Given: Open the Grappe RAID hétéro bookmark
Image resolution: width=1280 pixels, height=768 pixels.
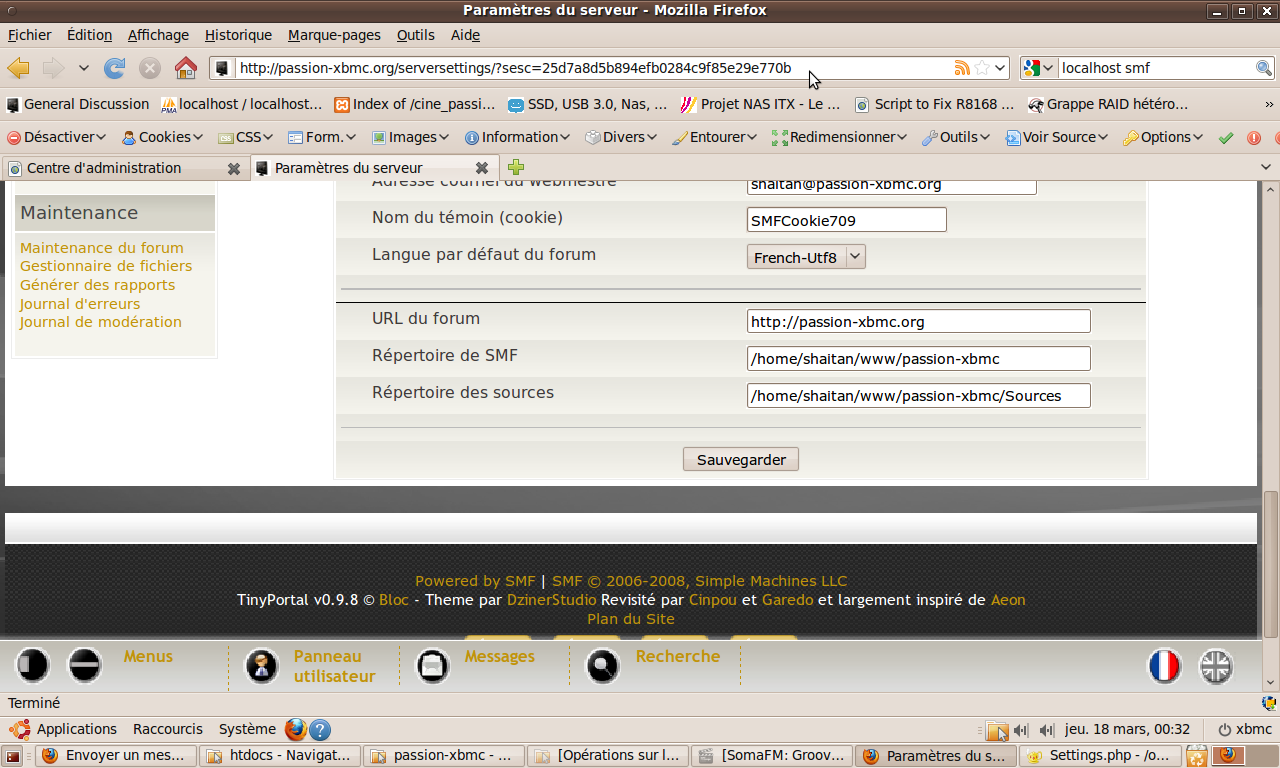Looking at the screenshot, I should pos(1108,104).
